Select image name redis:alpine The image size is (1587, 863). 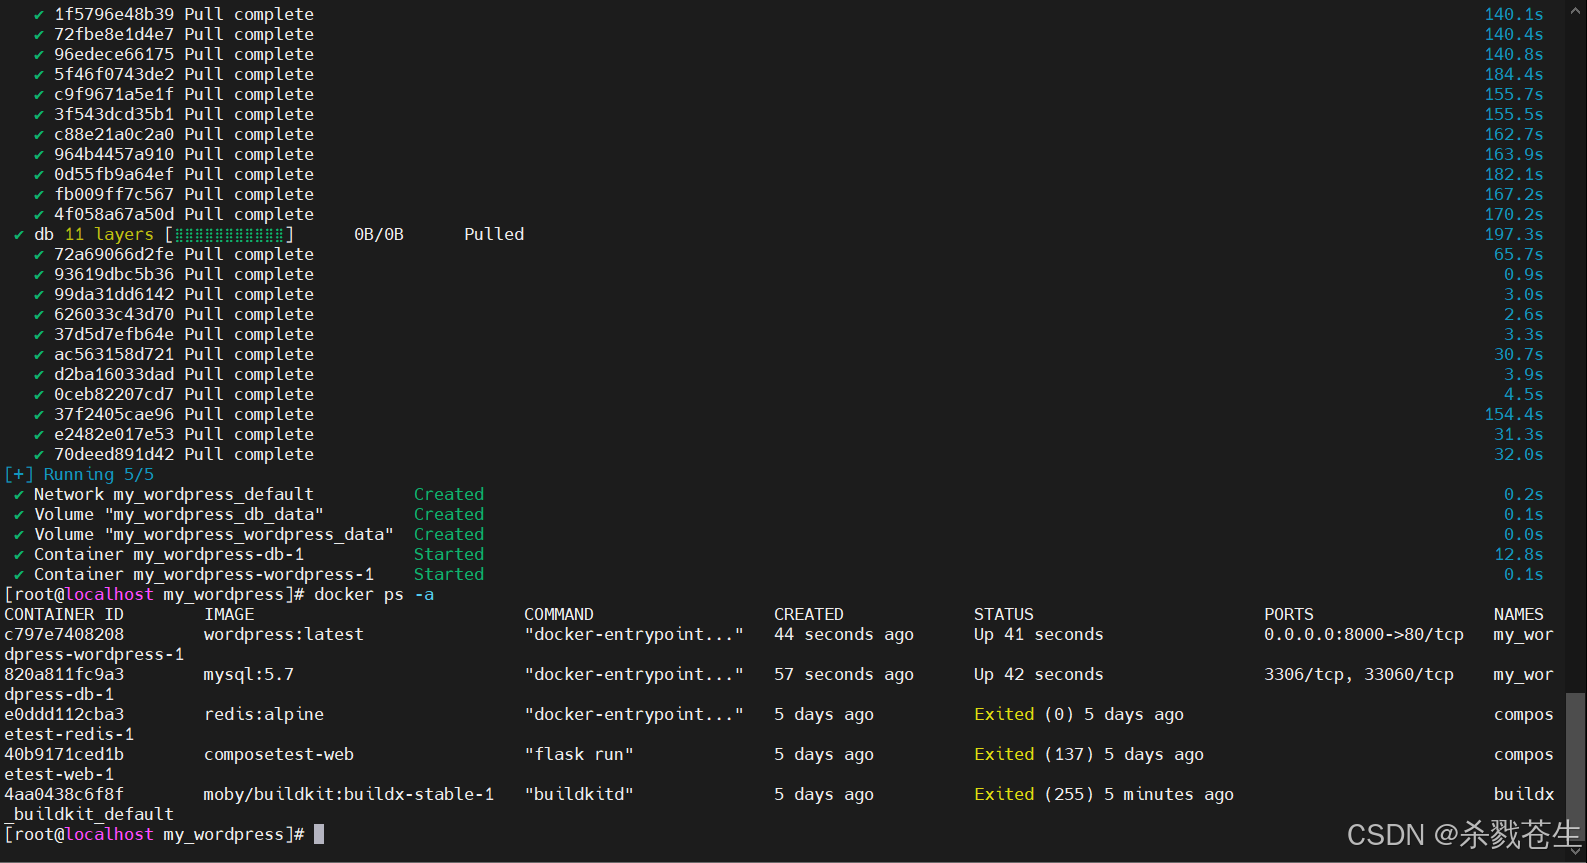(x=264, y=714)
